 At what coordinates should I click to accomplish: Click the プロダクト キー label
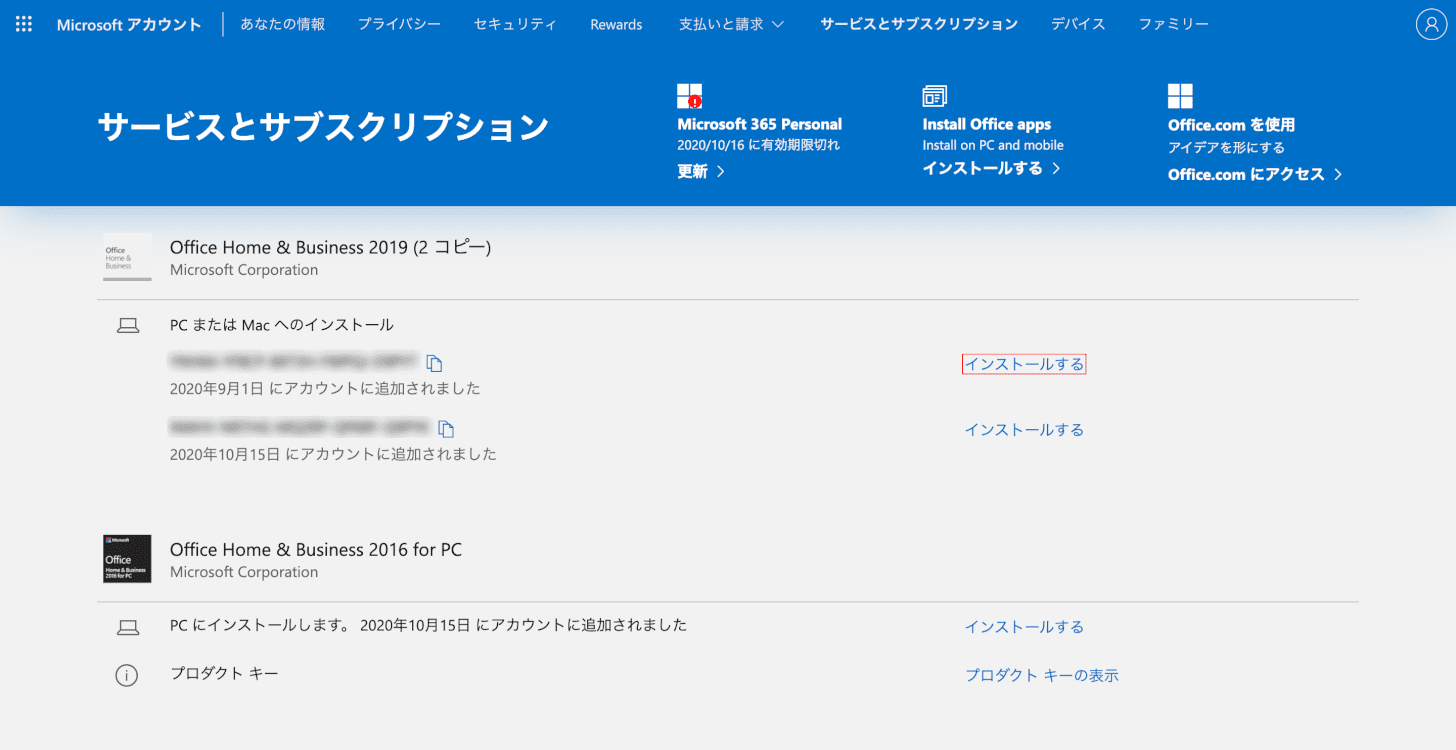pos(224,674)
